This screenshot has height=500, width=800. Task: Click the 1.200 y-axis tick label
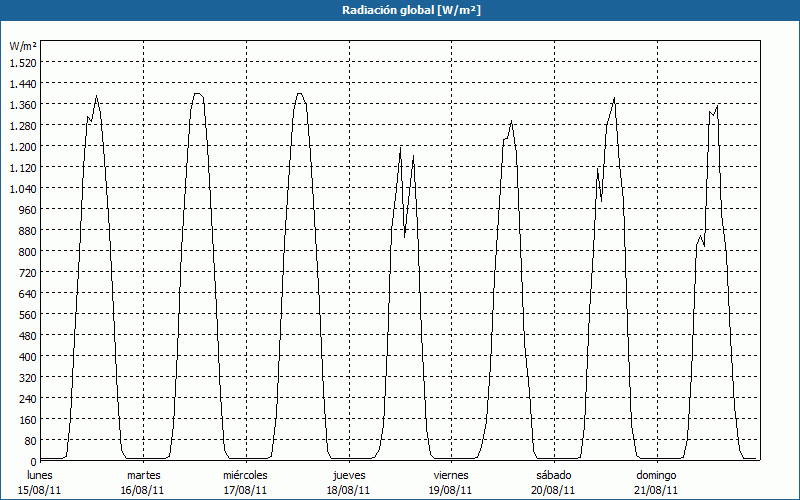(21, 146)
